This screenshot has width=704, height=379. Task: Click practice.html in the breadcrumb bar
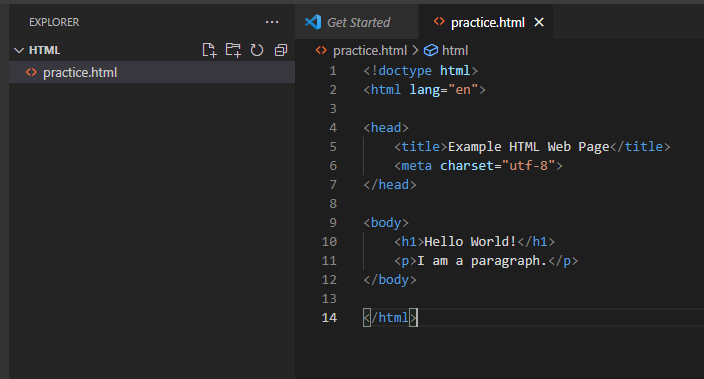point(370,50)
